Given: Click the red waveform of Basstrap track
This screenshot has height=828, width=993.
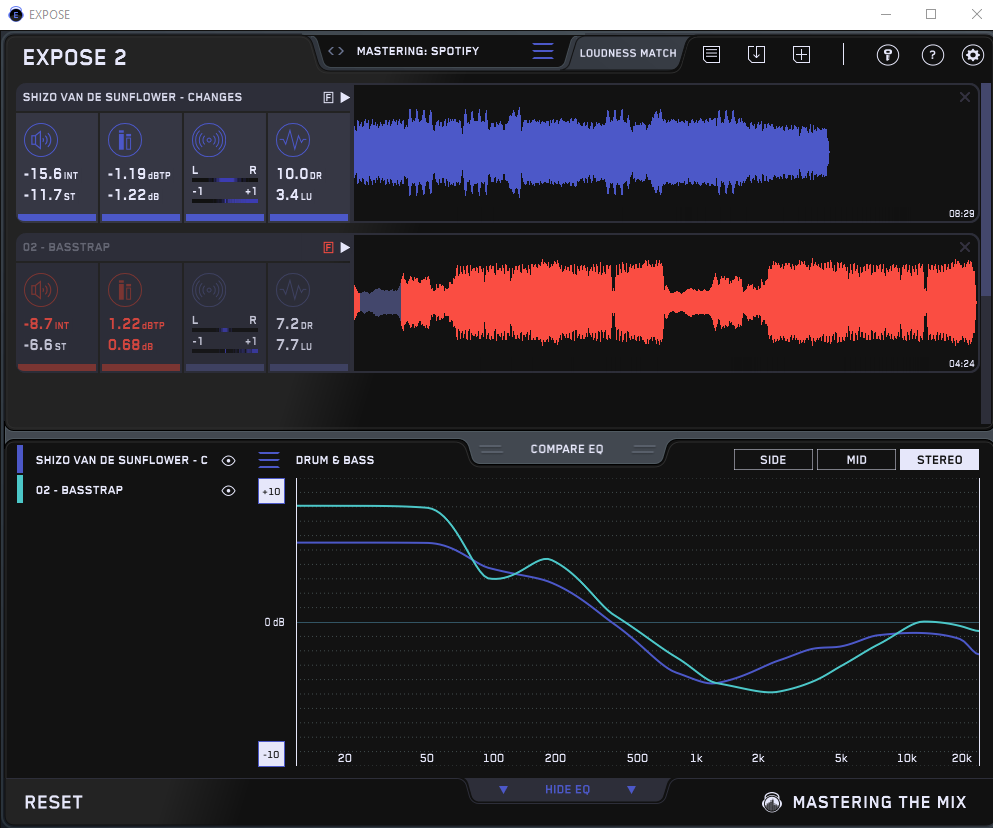Looking at the screenshot, I should [x=665, y=302].
